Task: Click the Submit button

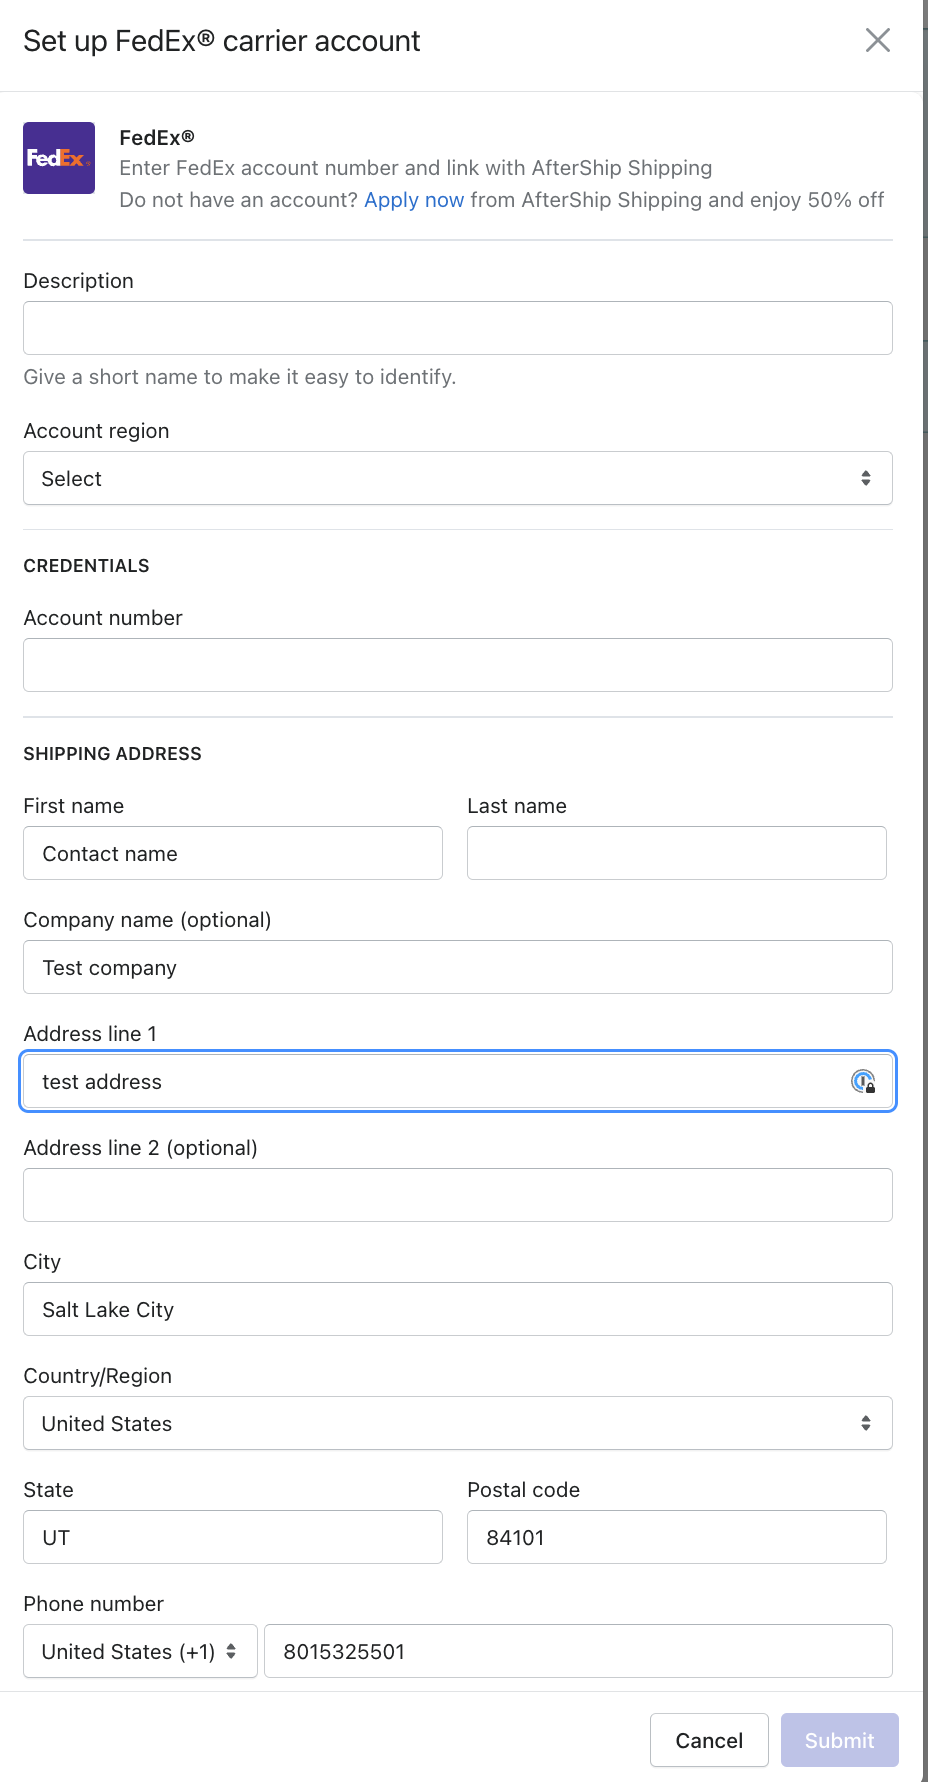Action: [x=840, y=1740]
